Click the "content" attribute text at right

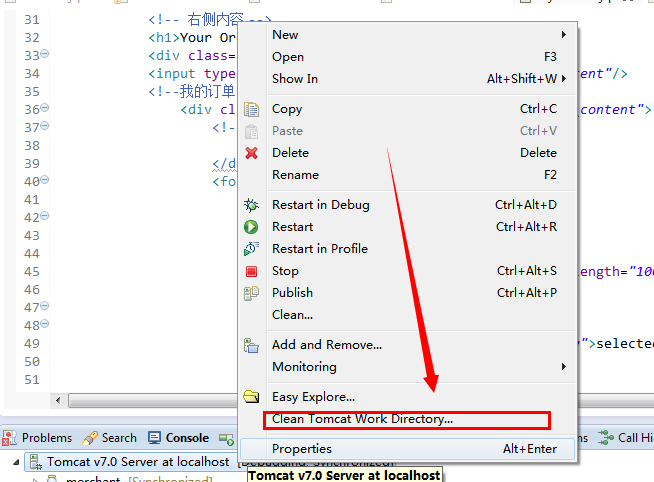(611, 110)
